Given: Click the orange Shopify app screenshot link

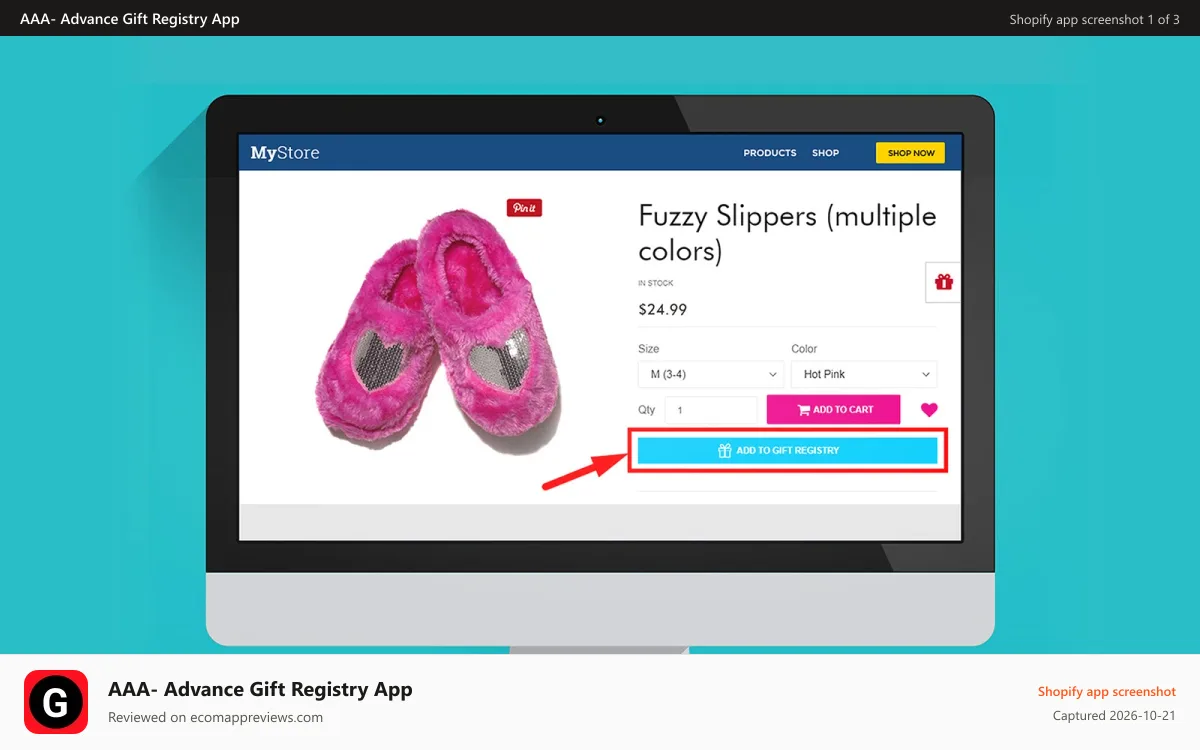Looking at the screenshot, I should (1107, 692).
